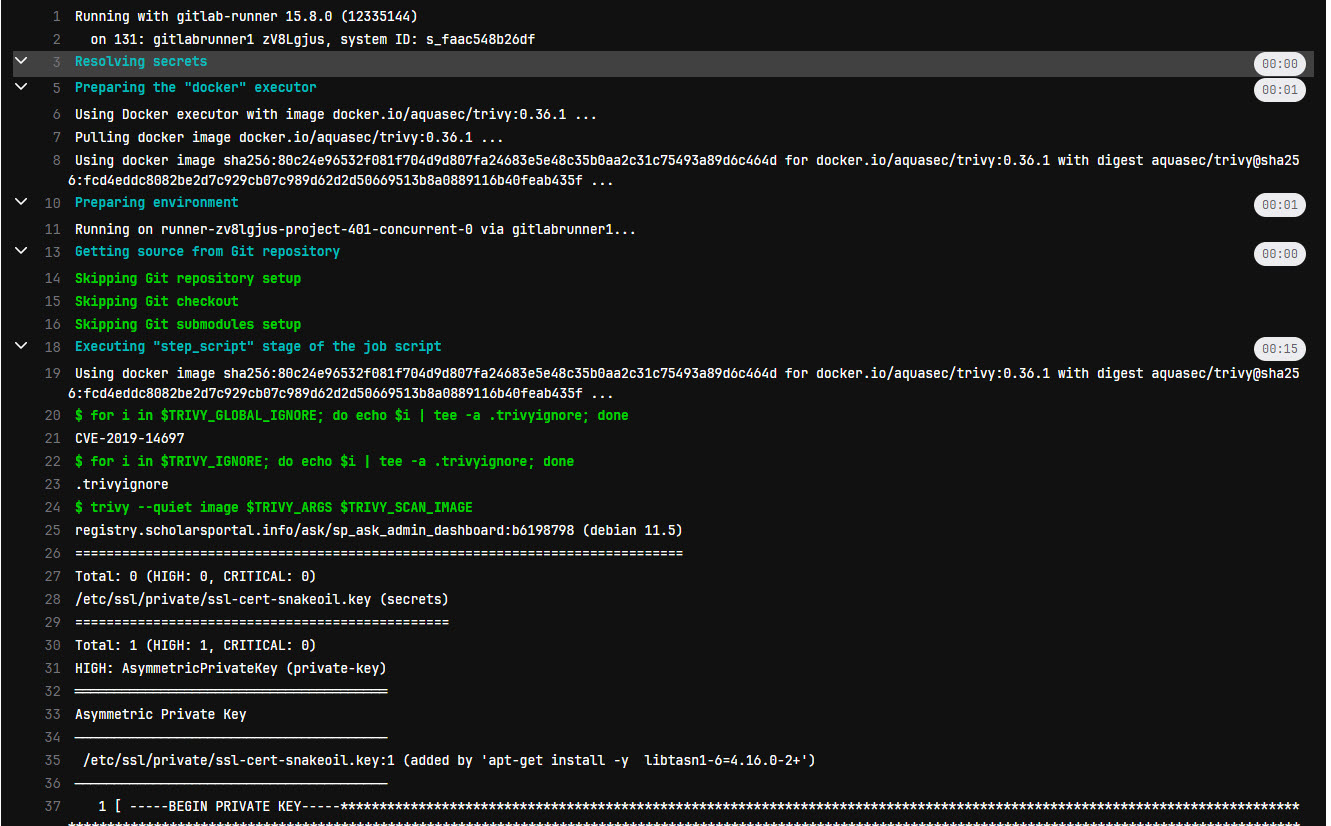Screen dimensions: 1331x826
Task: Click the 00:00 badge next to Resolving secrets
Action: (1280, 62)
